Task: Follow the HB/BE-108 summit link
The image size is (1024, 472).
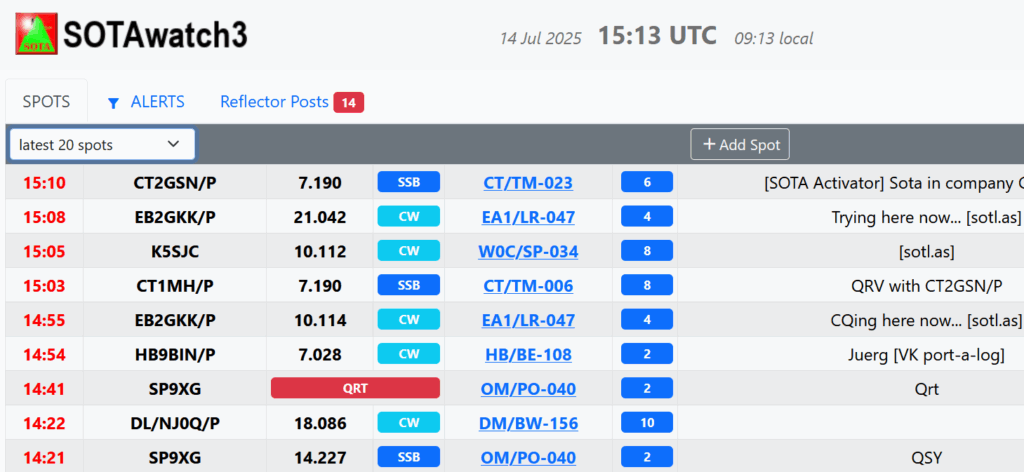Action: (x=528, y=355)
